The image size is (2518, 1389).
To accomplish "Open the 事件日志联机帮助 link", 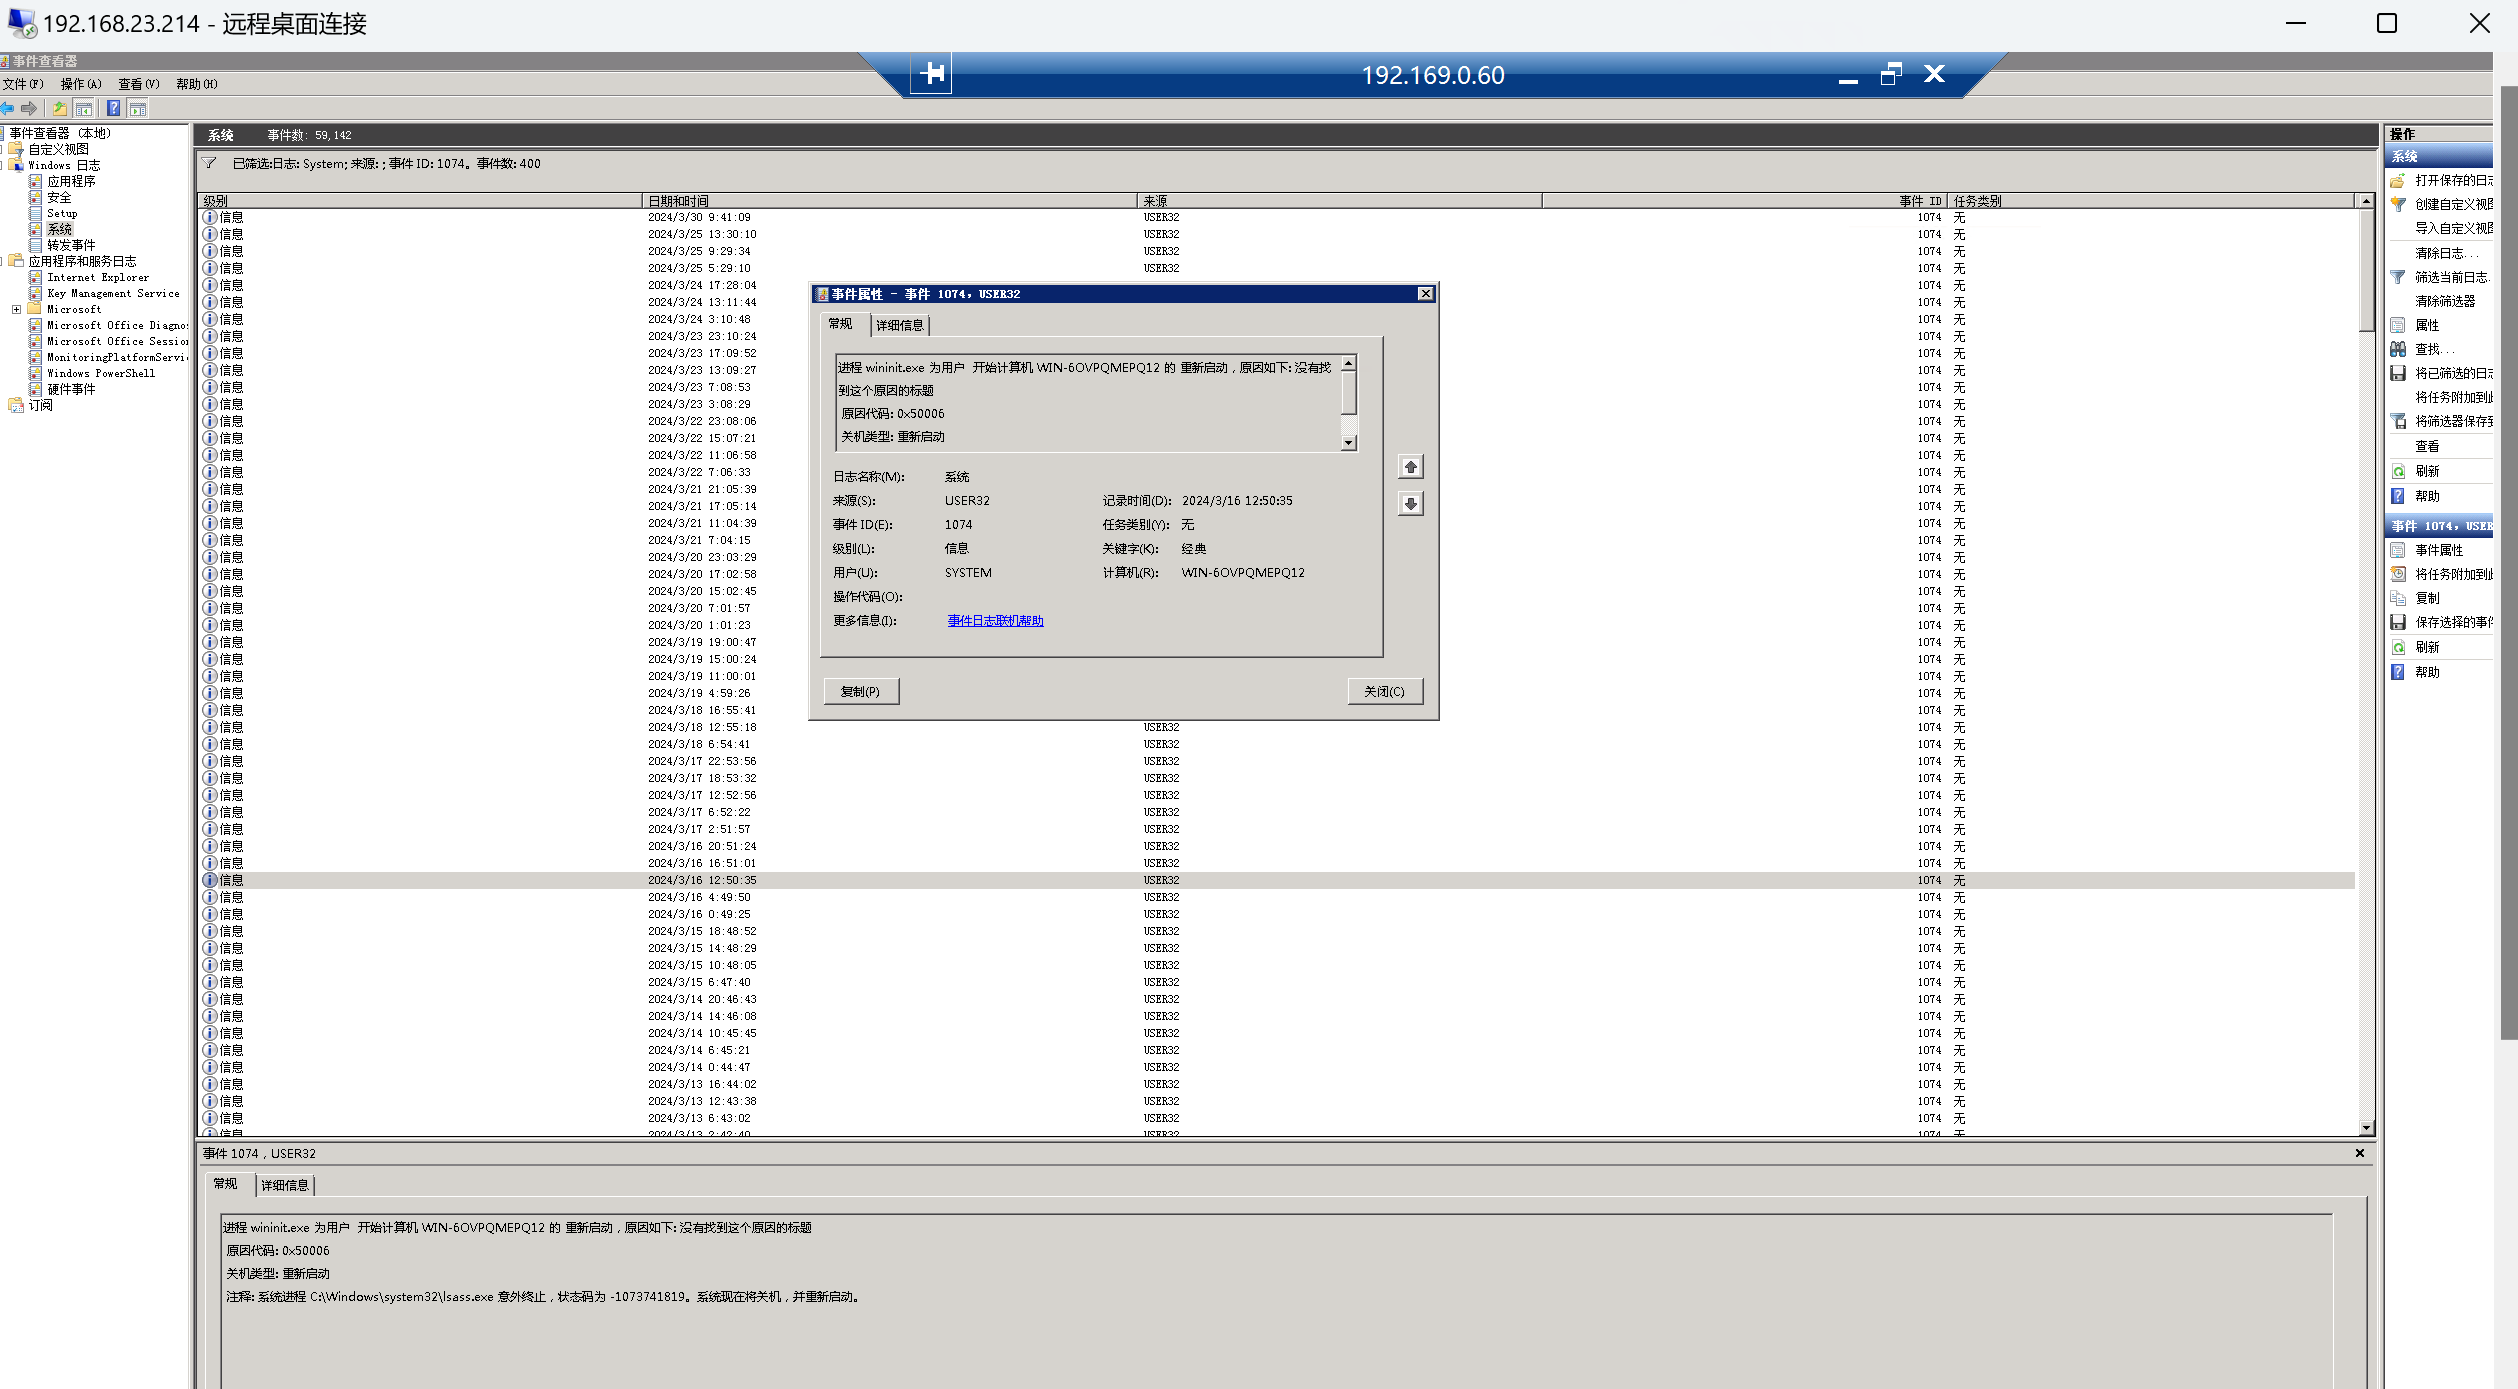I will [x=995, y=621].
